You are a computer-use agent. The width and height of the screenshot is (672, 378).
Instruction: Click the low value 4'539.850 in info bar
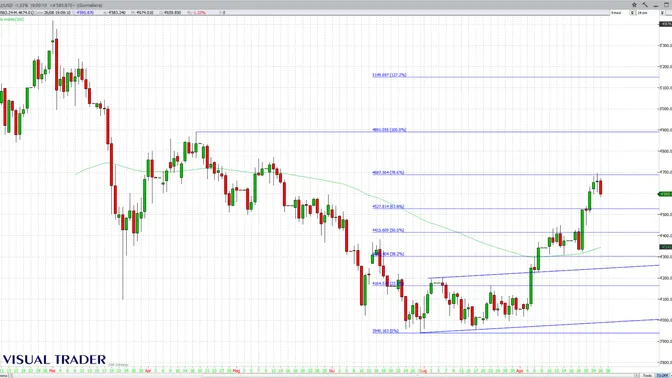click(x=172, y=13)
